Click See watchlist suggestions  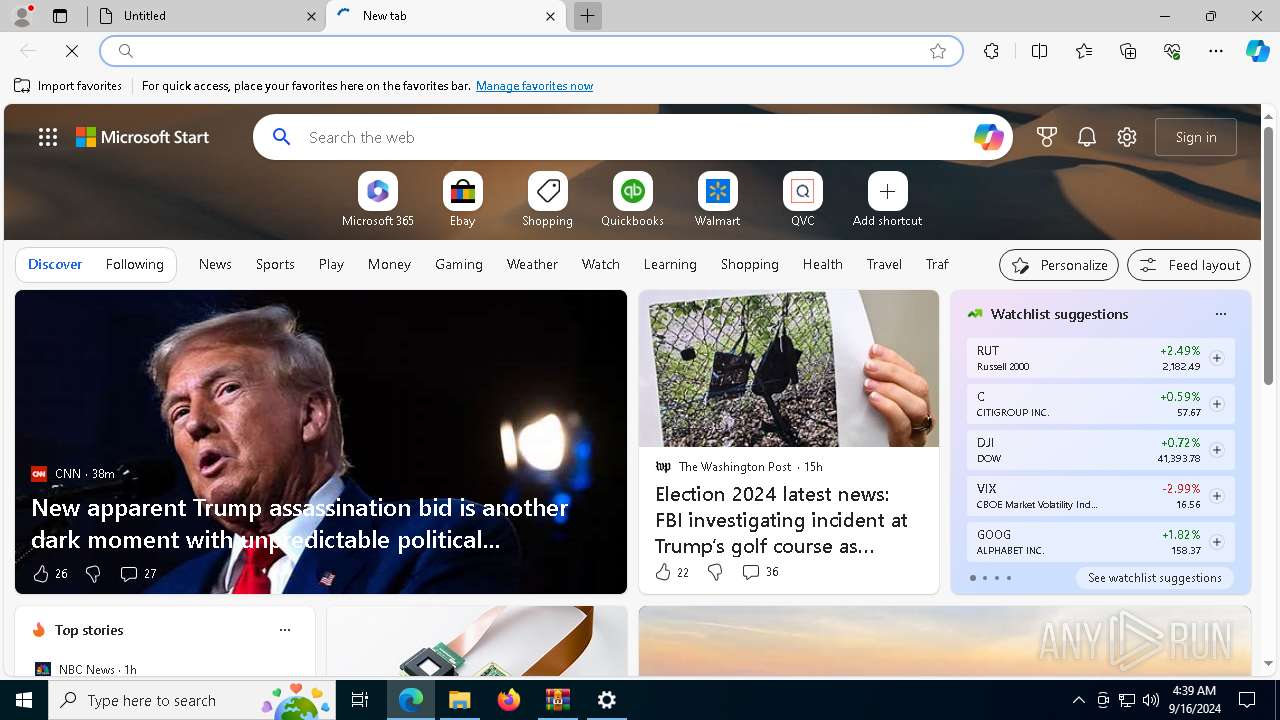pos(1155,578)
